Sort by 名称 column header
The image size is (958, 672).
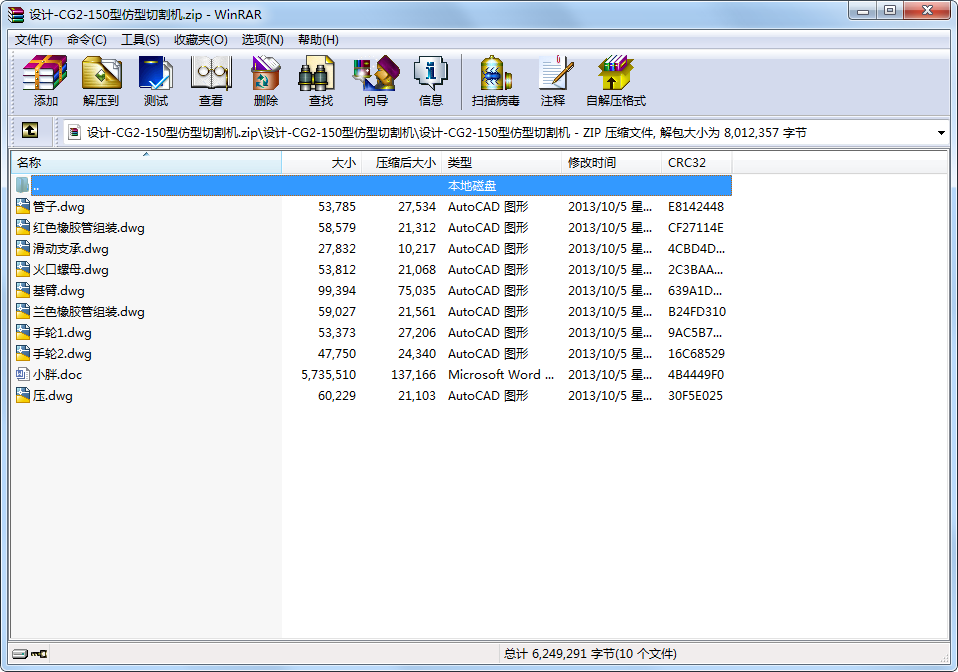[x=146, y=163]
